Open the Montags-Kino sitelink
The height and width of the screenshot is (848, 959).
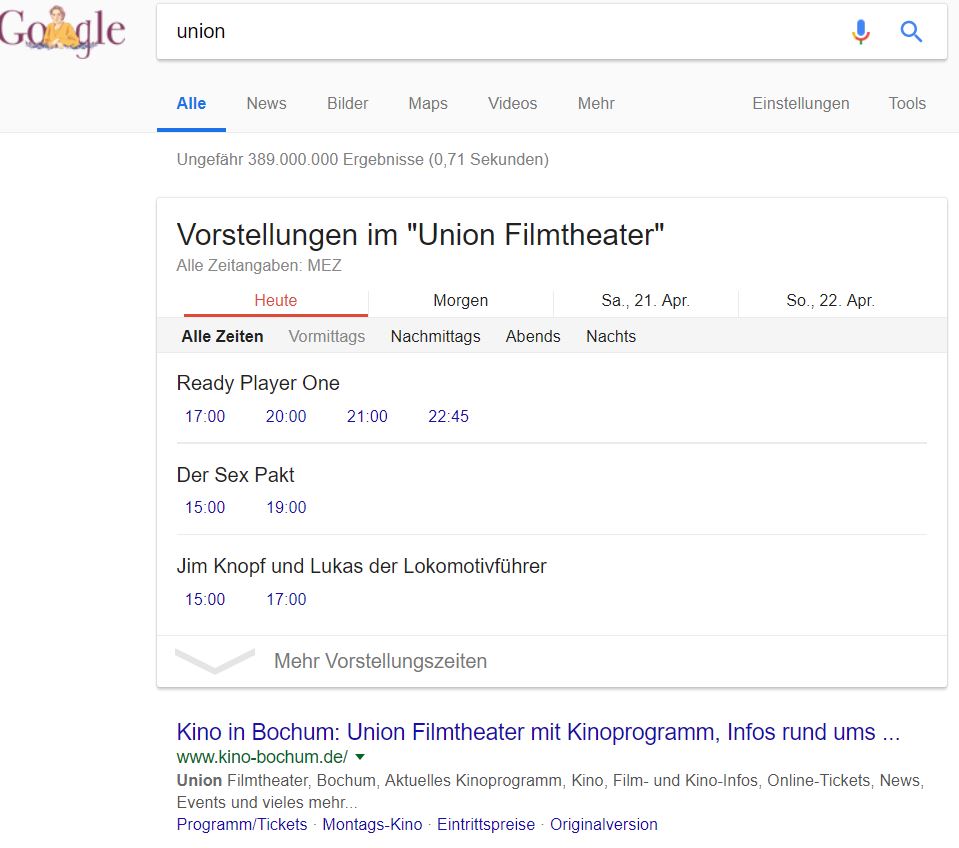pyautogui.click(x=372, y=824)
